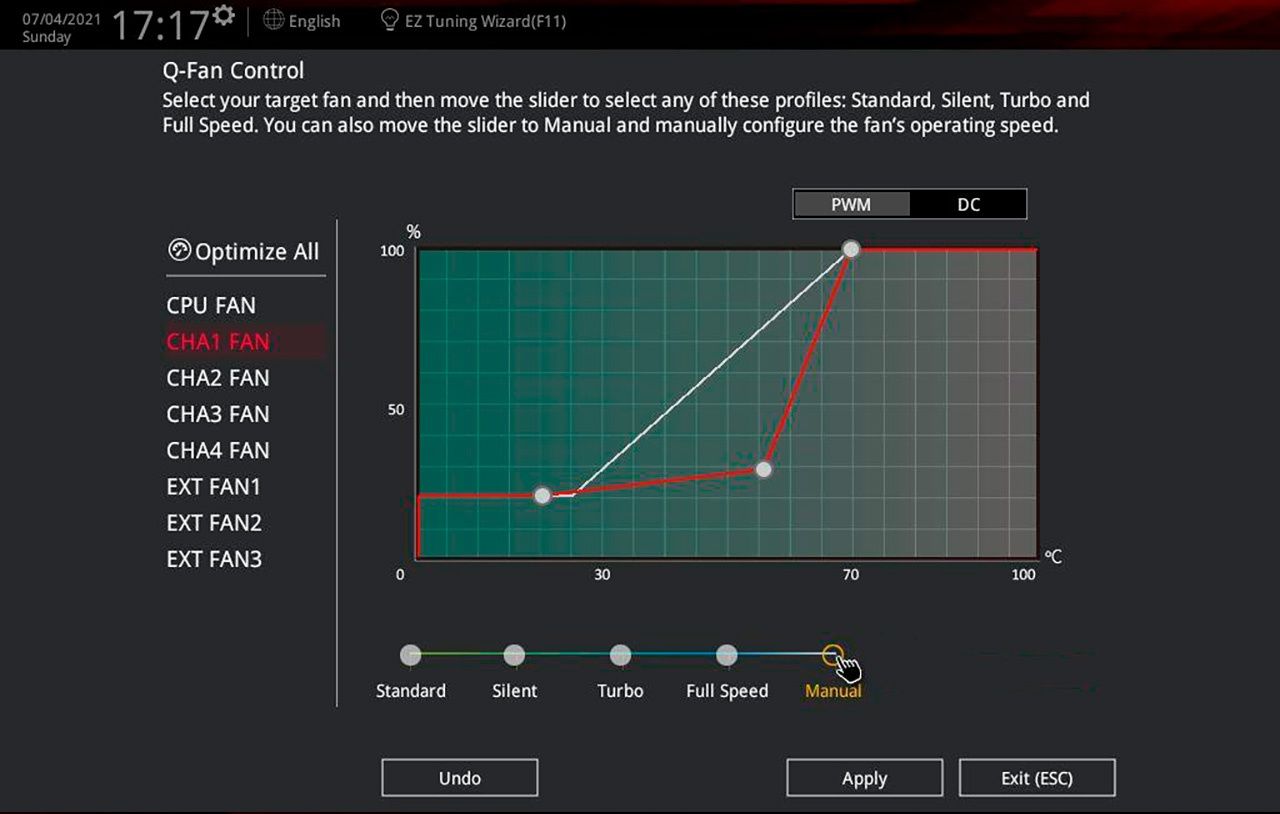Viewport: 1280px width, 814px height.
Task: Choose EXT FAN1 from the list
Action: tap(214, 487)
